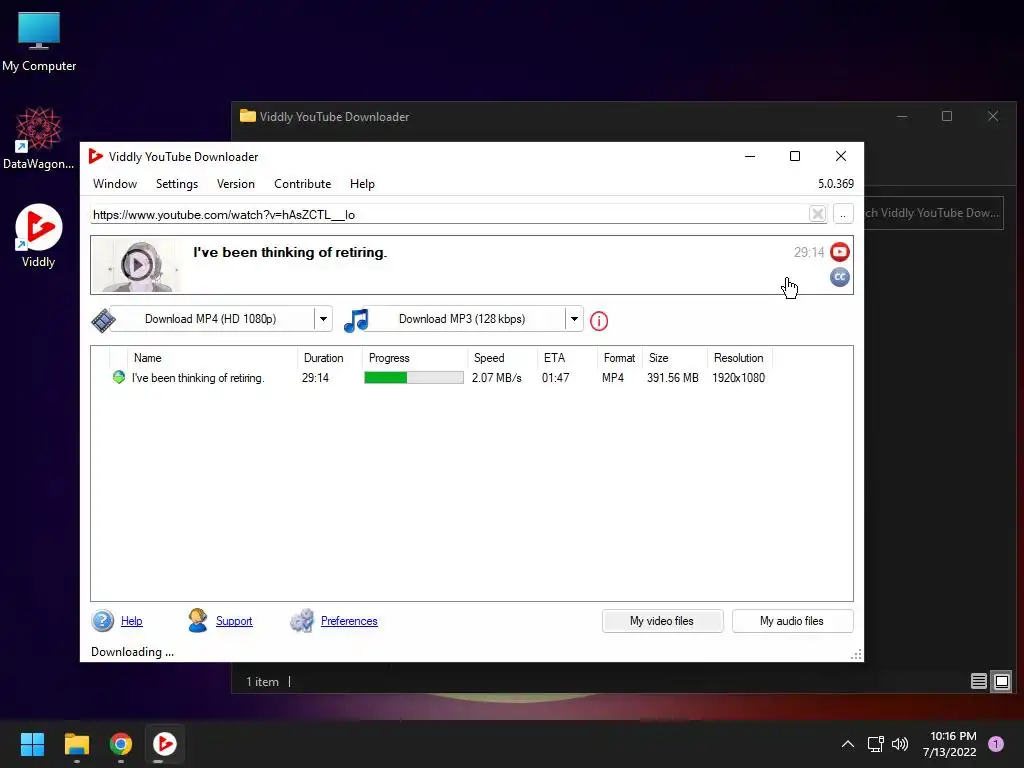
Task: Click the Format column header
Action: click(620, 358)
